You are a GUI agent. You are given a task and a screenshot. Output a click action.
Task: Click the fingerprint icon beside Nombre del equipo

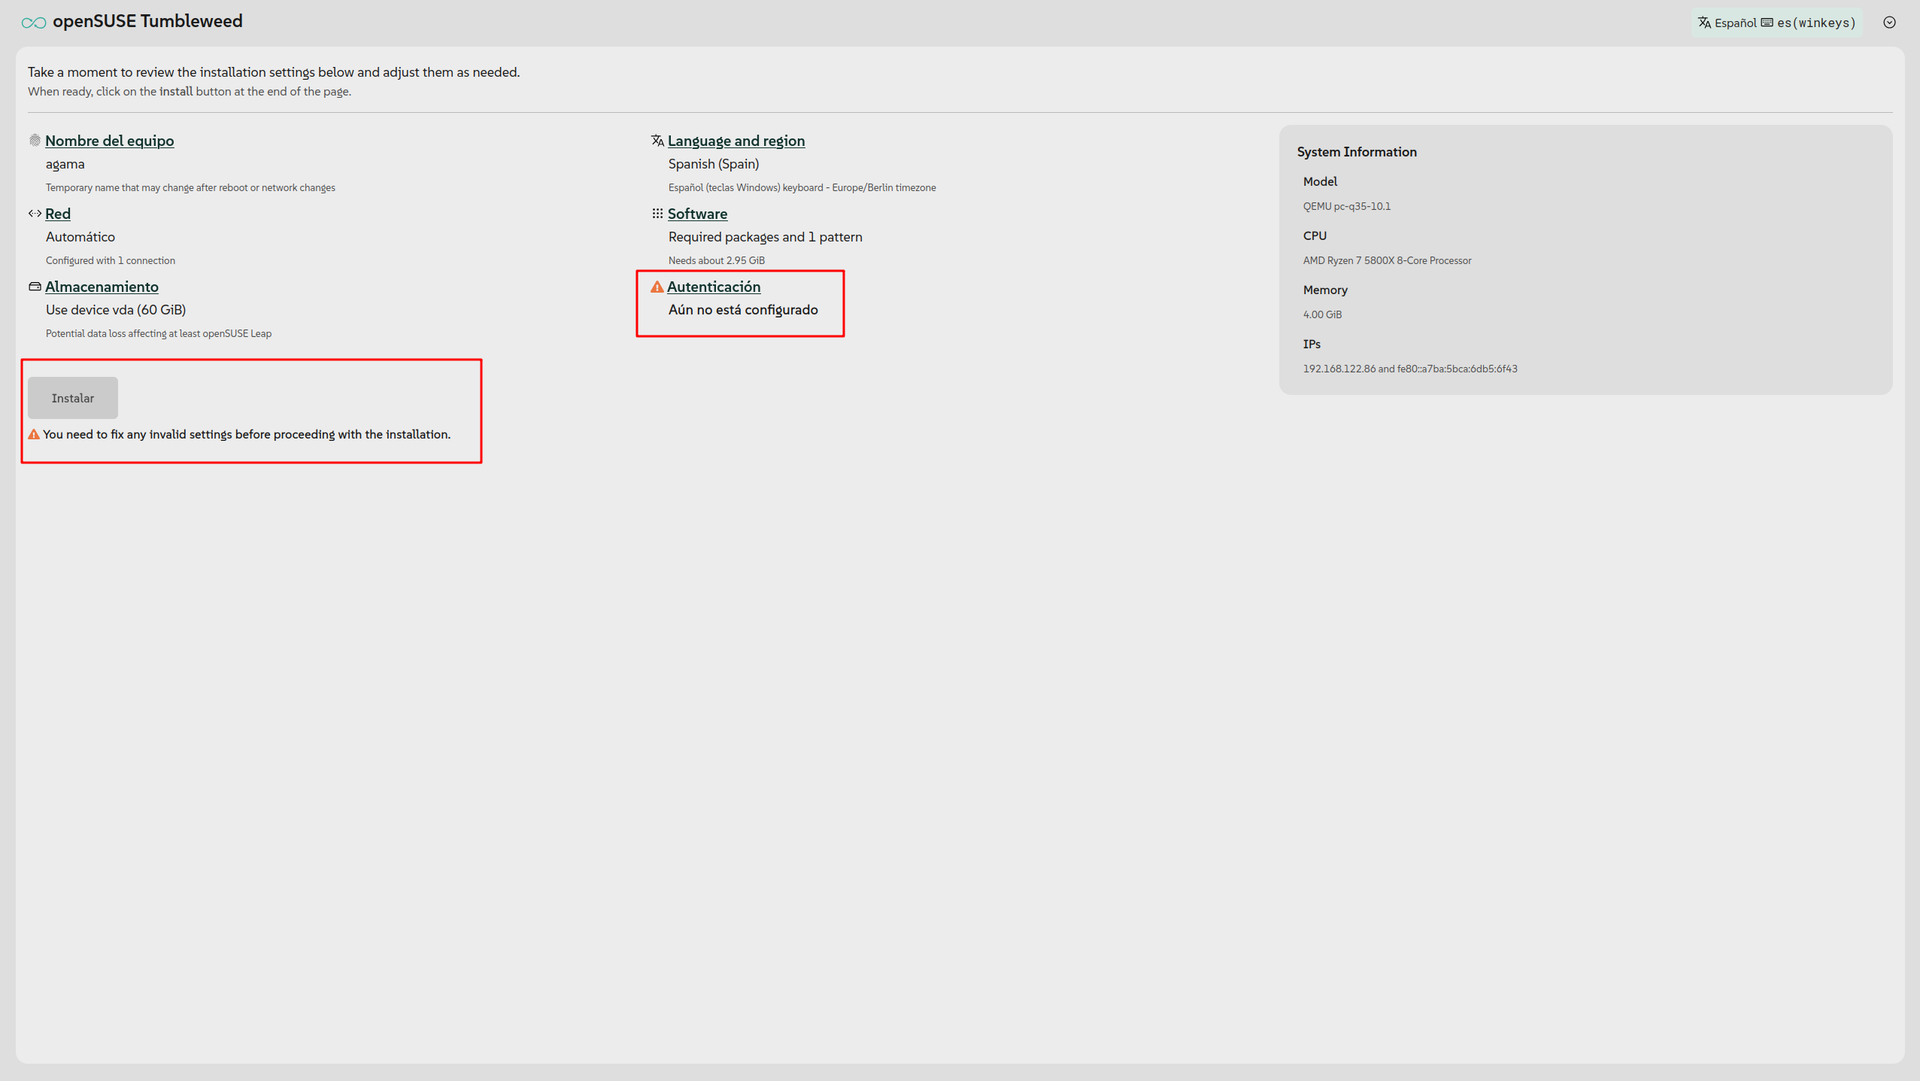pos(35,141)
